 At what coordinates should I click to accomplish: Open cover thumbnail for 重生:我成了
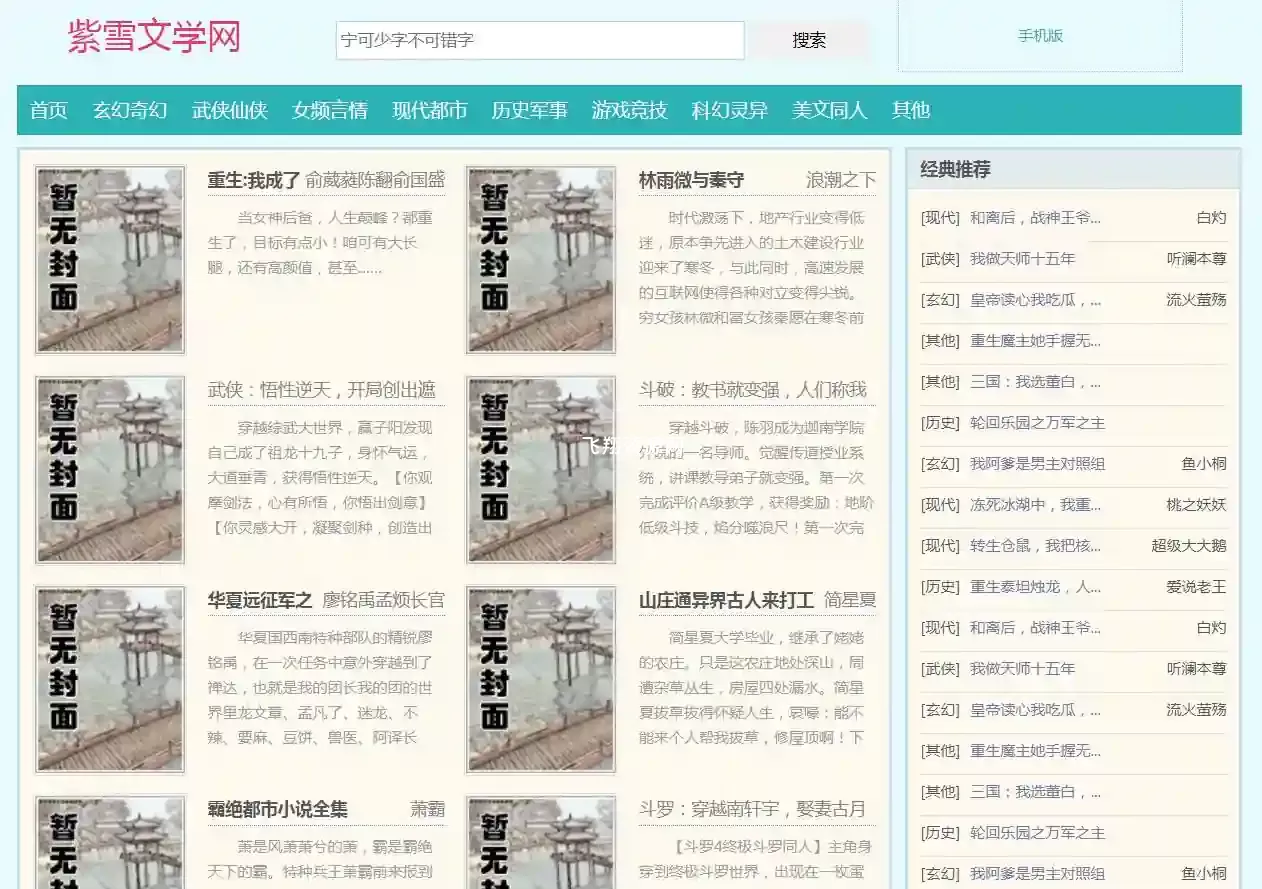(110, 260)
